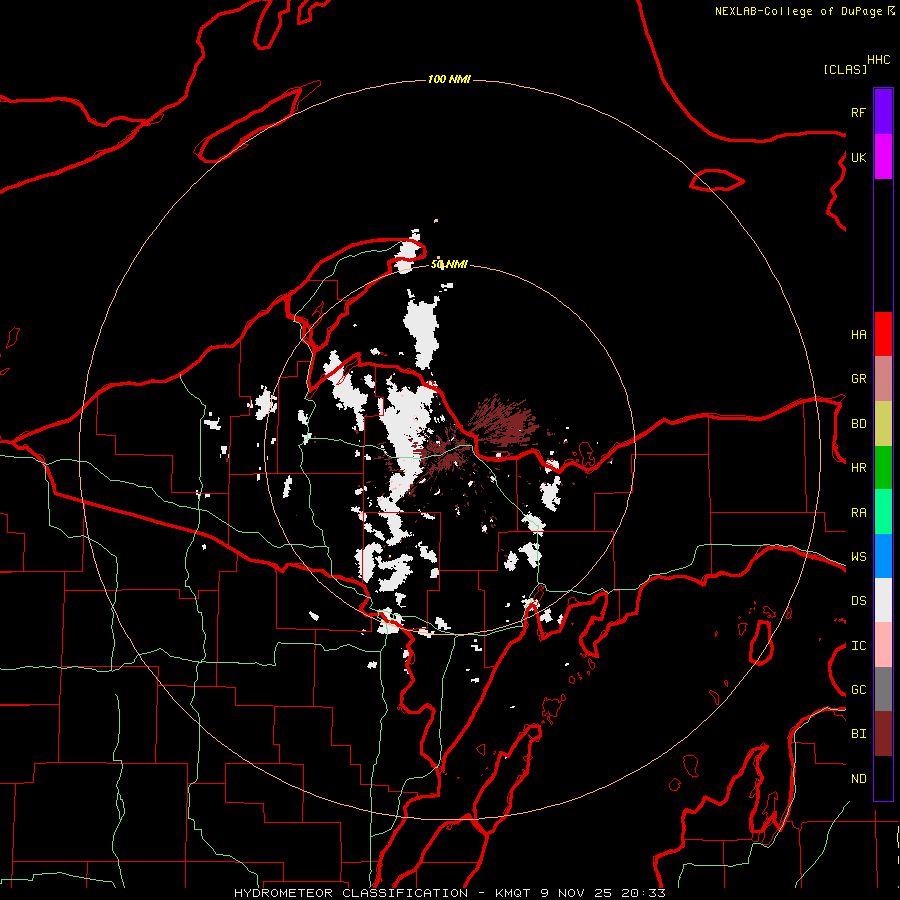The width and height of the screenshot is (900, 900).
Task: Click the '[CLAS]' units label
Action: coord(845,69)
